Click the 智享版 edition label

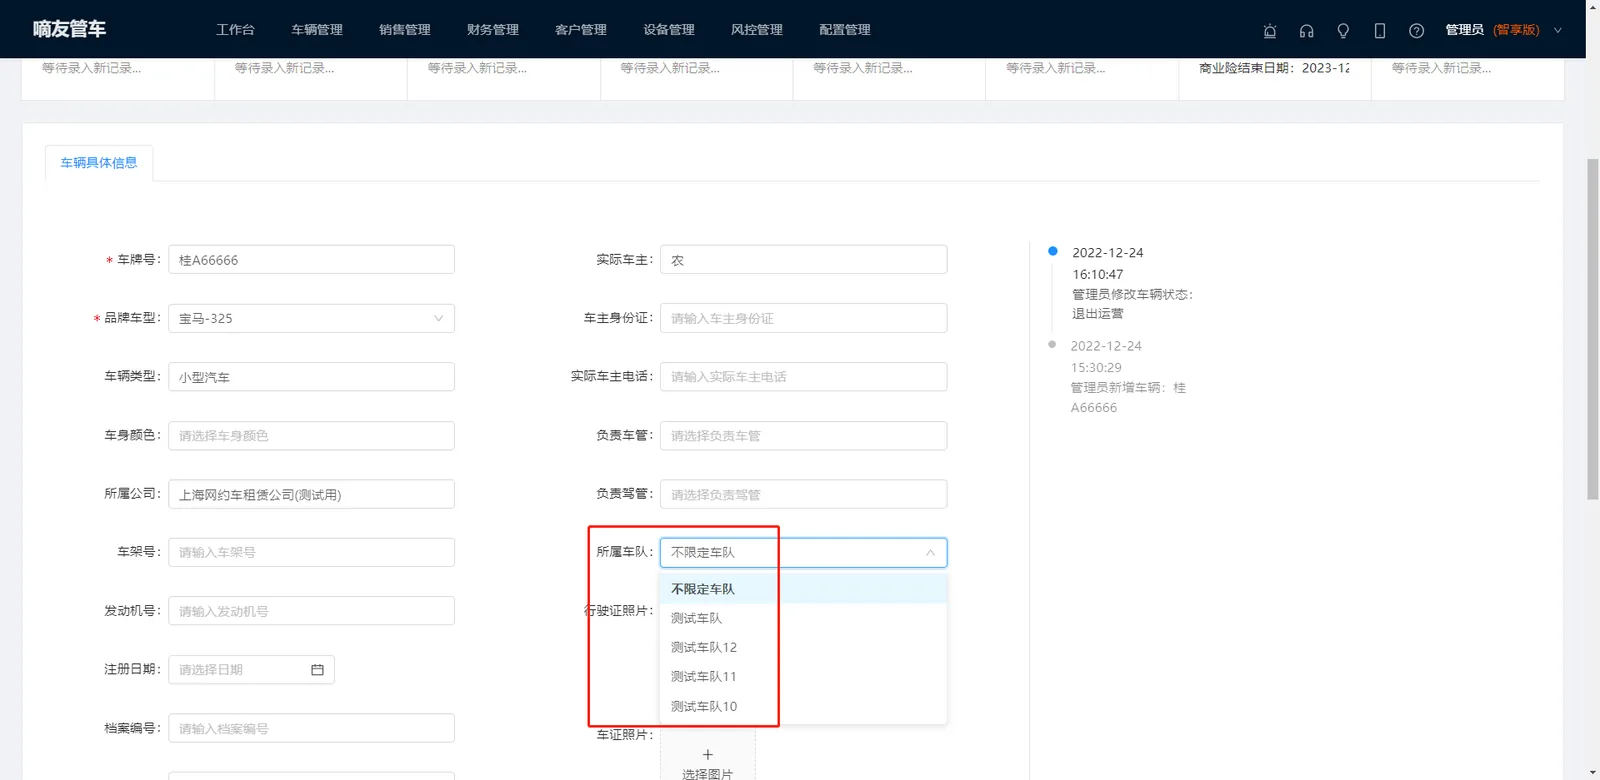point(1516,30)
